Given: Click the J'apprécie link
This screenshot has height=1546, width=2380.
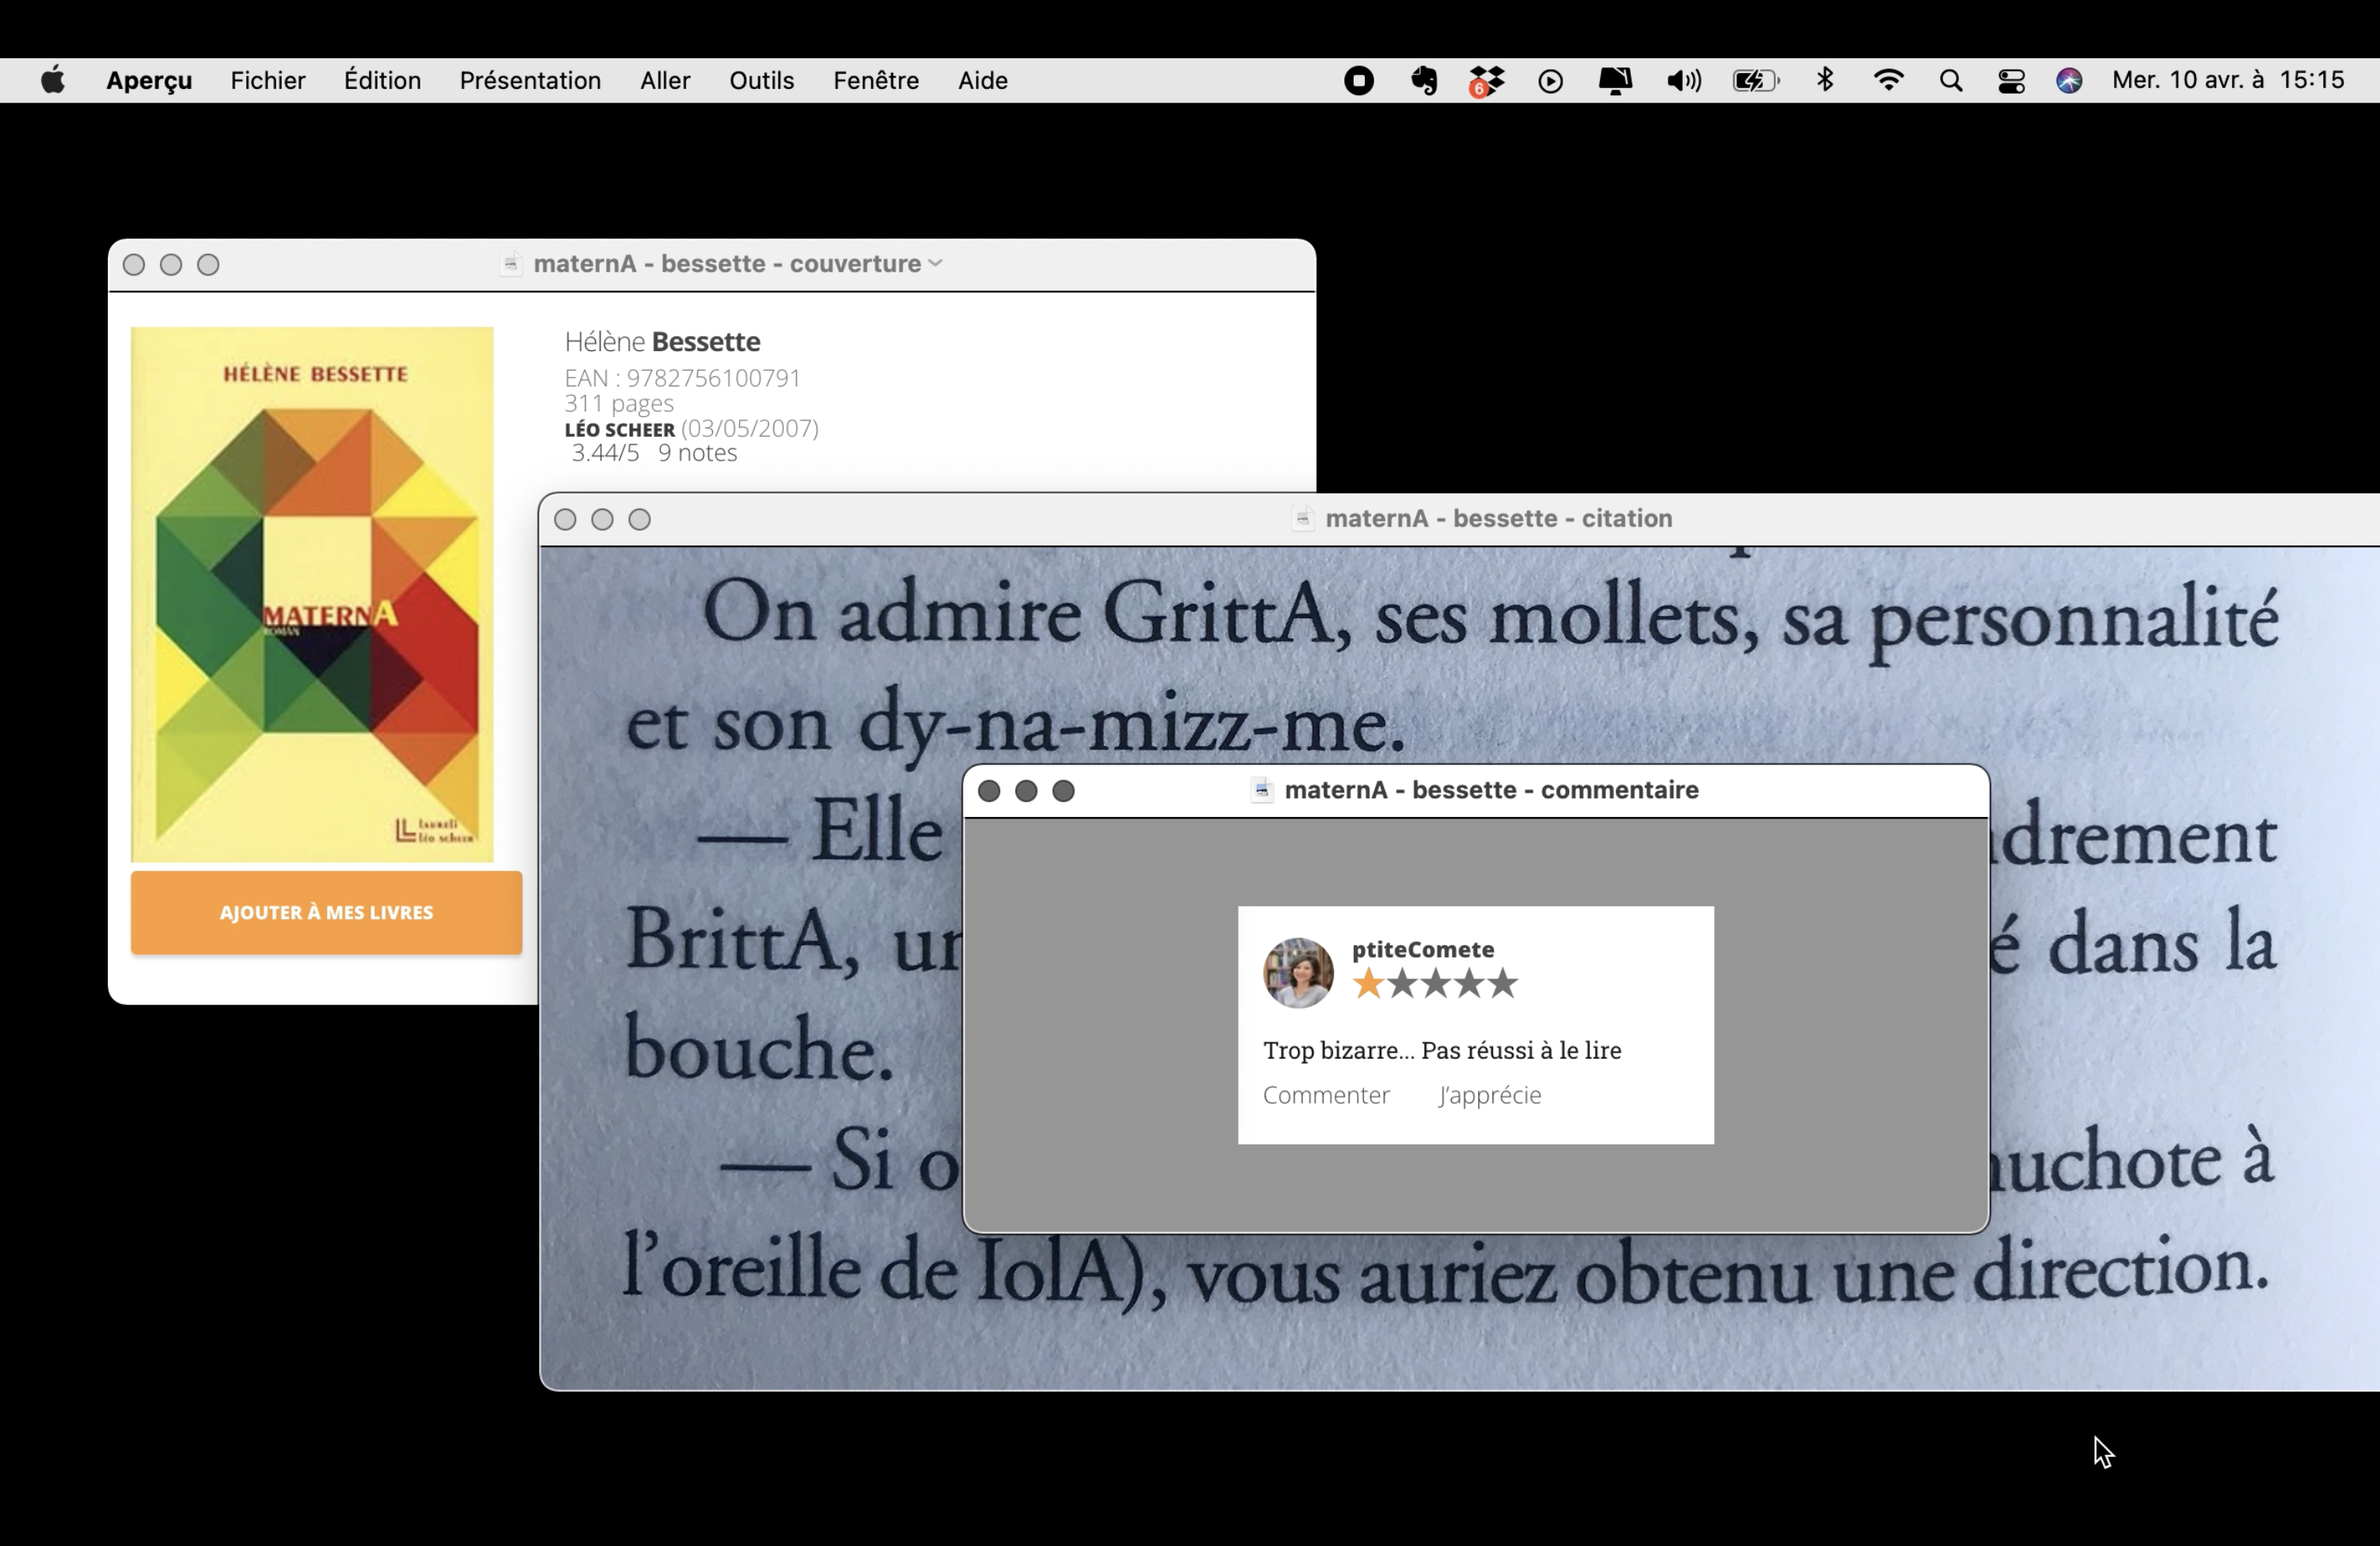Looking at the screenshot, I should [x=1489, y=1095].
